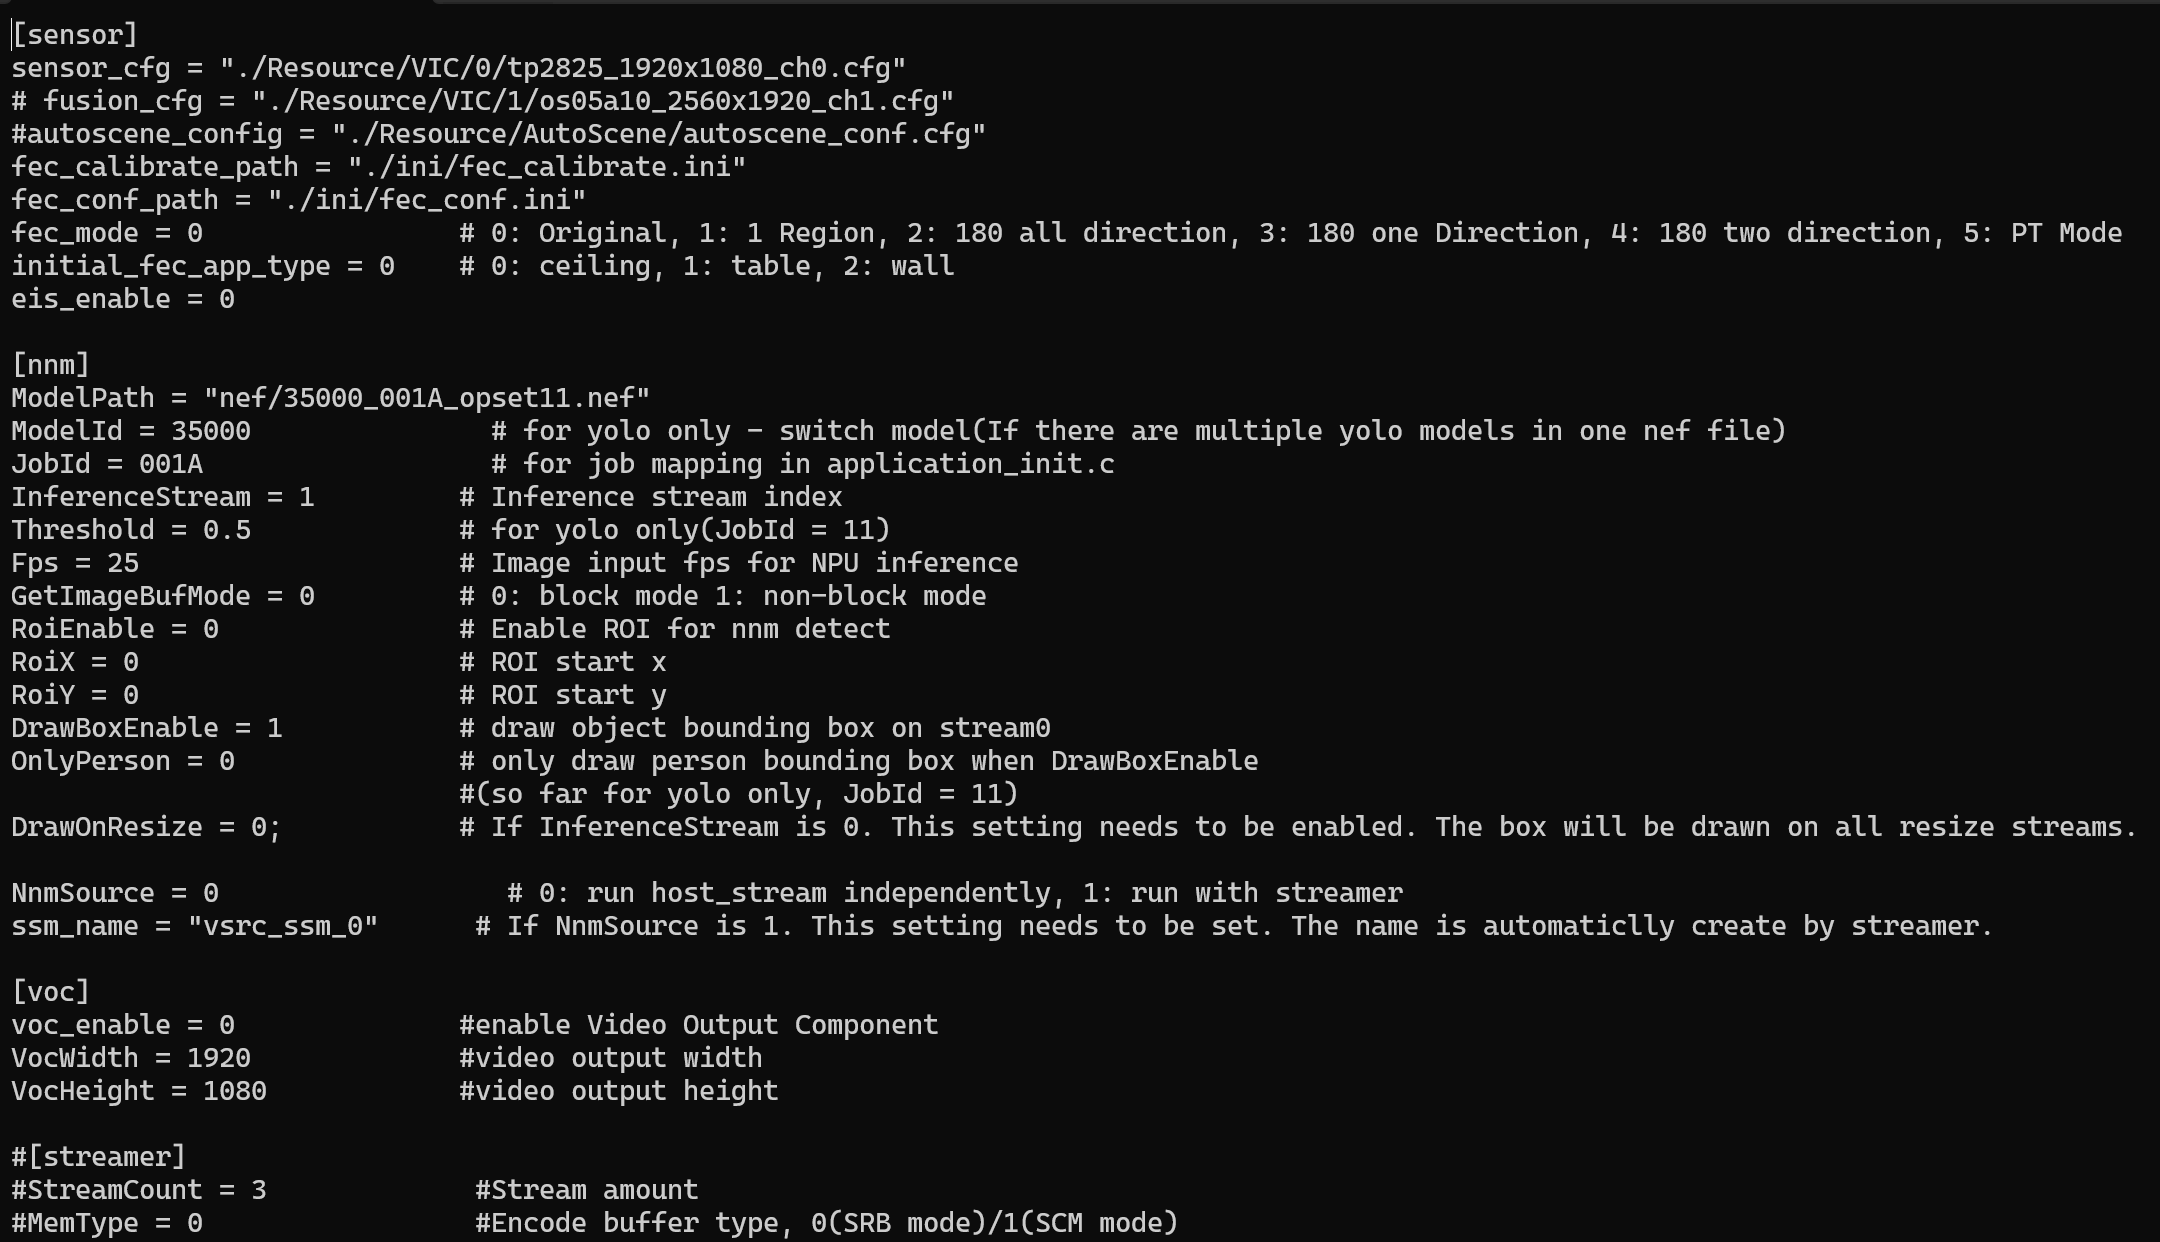Click the Threshold value 0.5
This screenshot has width=2160, height=1242.
pos(226,530)
